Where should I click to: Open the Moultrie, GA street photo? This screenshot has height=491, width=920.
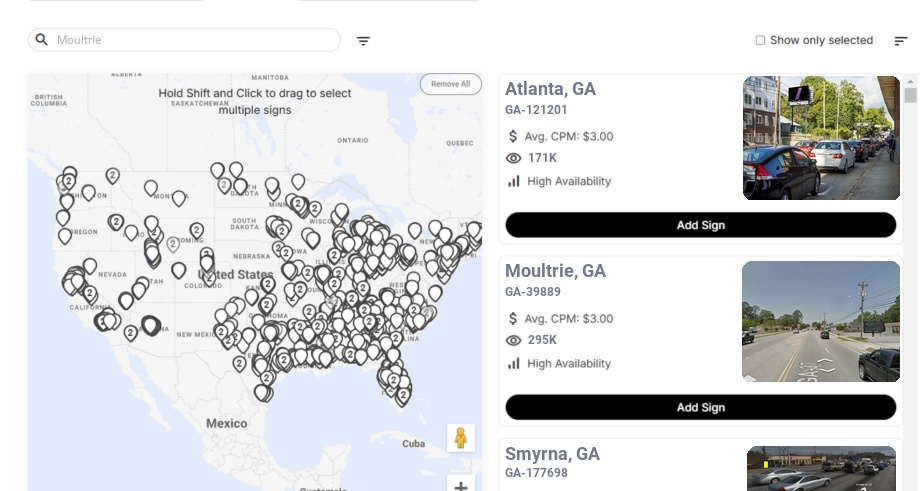[x=821, y=321]
